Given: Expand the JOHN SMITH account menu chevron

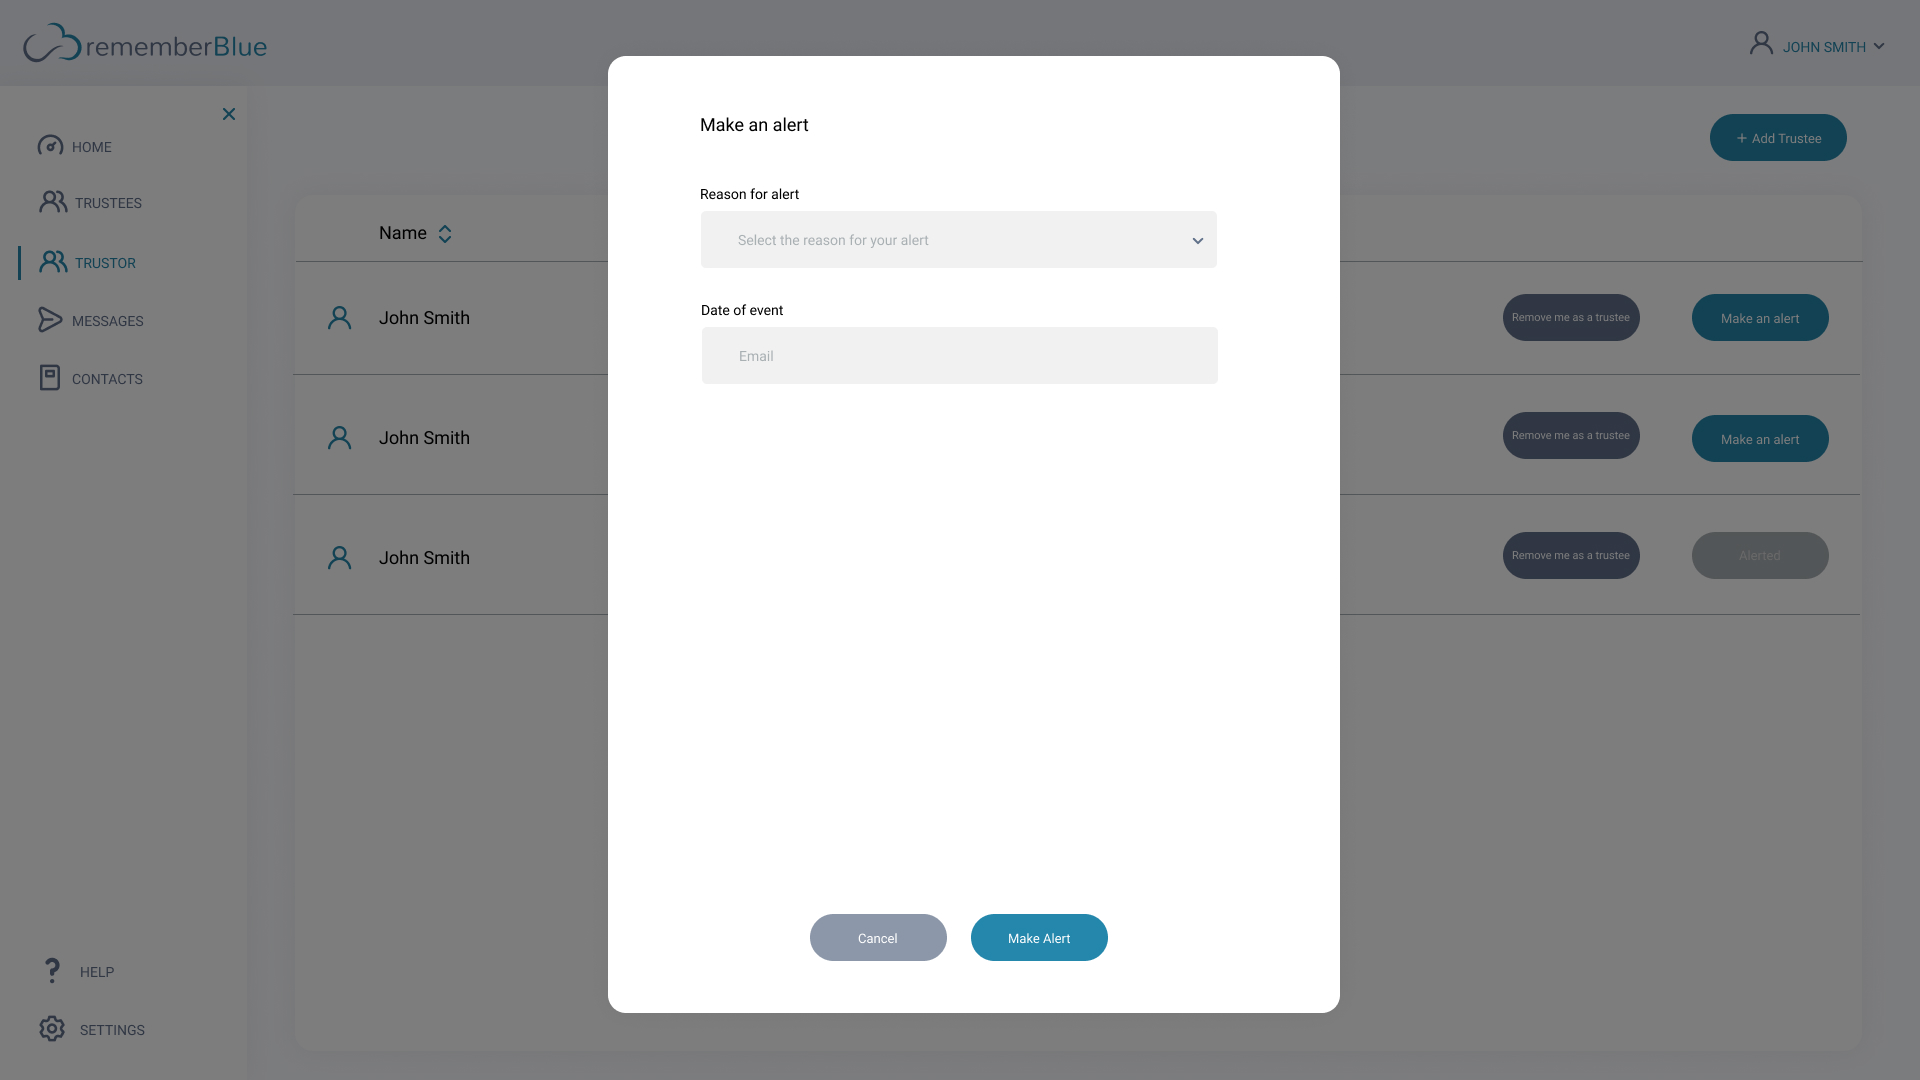Looking at the screenshot, I should coord(1879,46).
